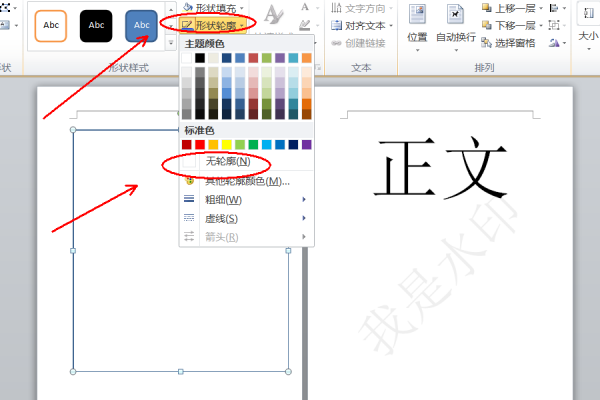Expand the 下移一层 dropdown arrow
This screenshot has width=600, height=400.
tap(541, 26)
